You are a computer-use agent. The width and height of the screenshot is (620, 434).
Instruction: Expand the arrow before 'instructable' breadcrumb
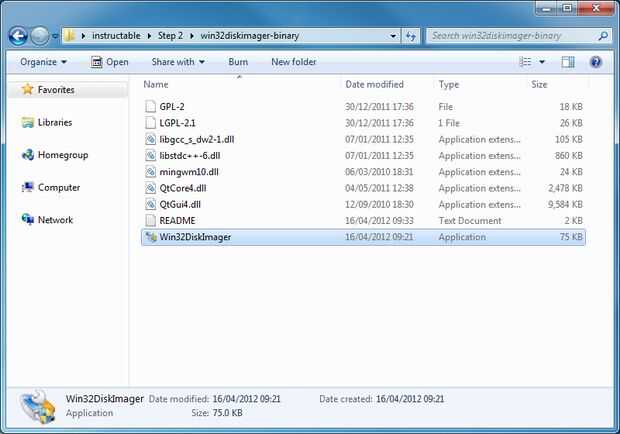[83, 36]
